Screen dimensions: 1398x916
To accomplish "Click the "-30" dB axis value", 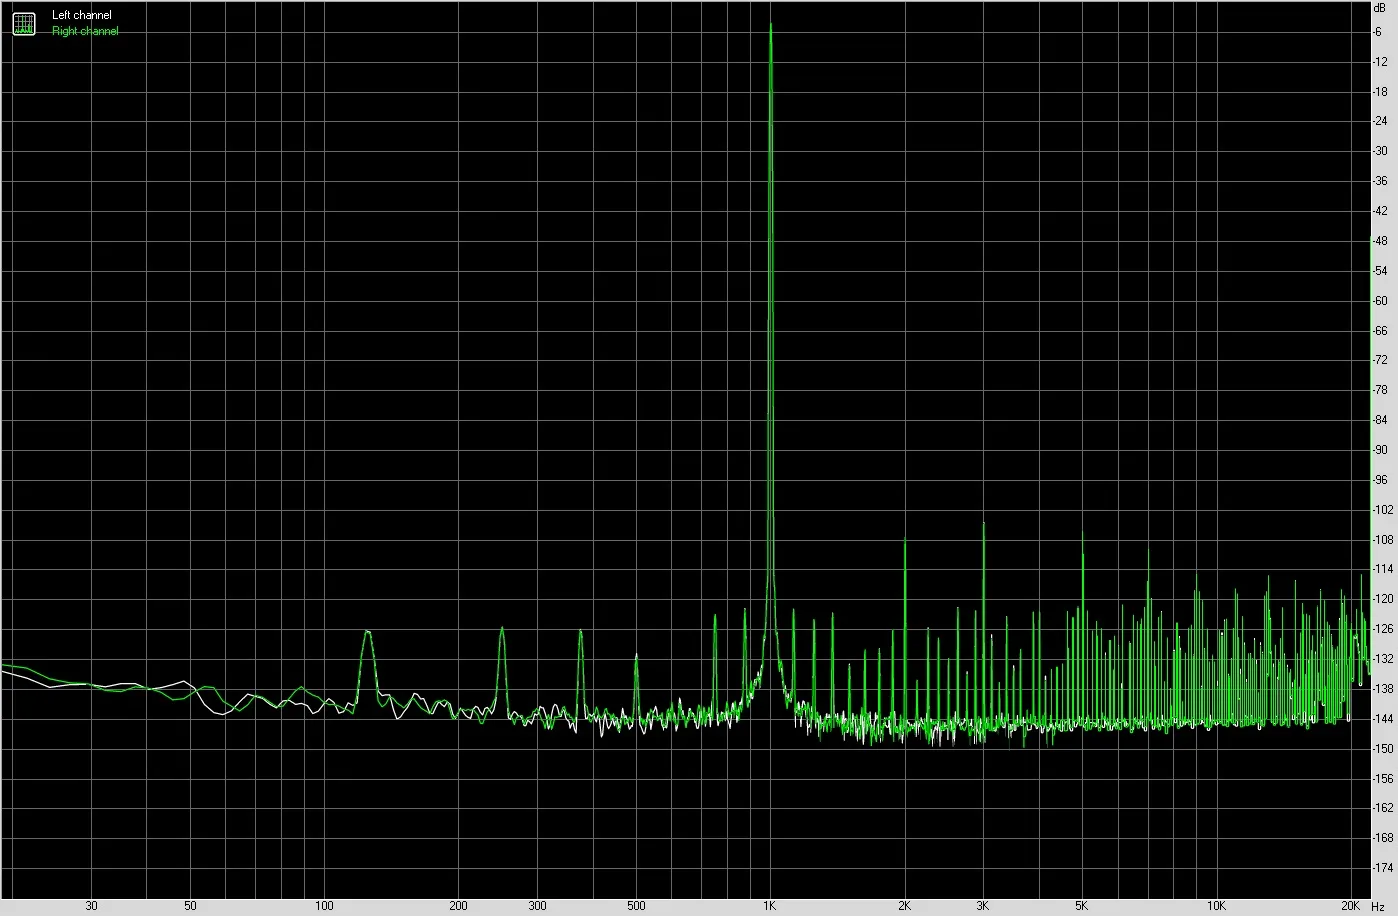I will (x=1380, y=151).
